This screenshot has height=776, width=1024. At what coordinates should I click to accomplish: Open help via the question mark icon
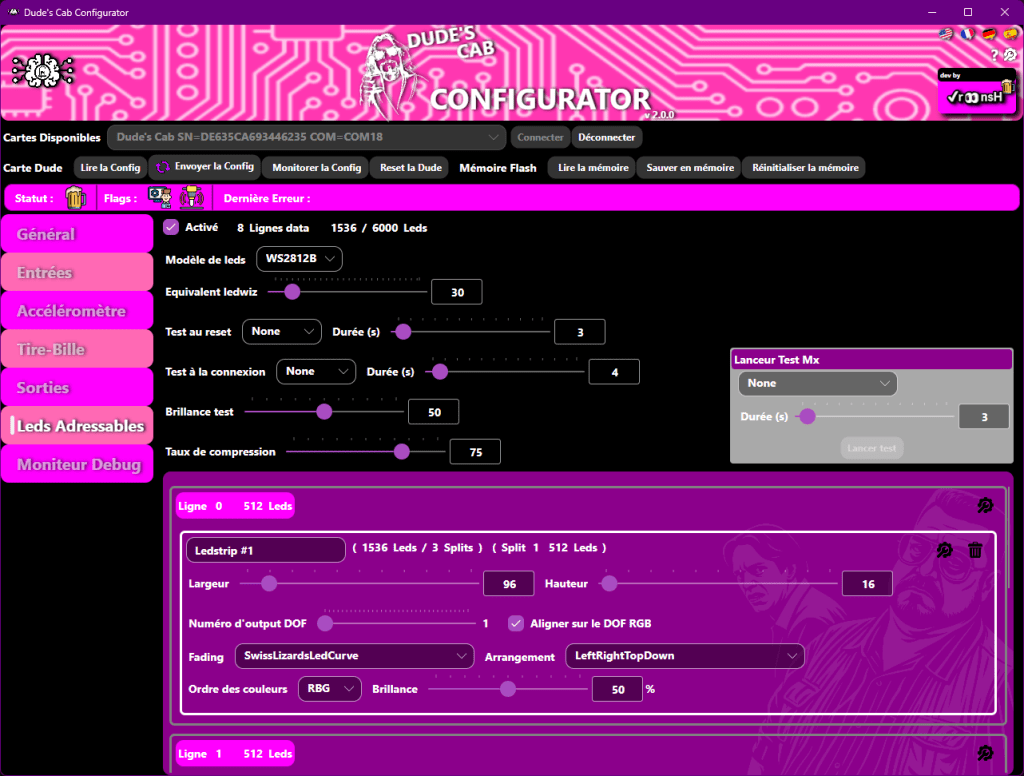[x=994, y=55]
